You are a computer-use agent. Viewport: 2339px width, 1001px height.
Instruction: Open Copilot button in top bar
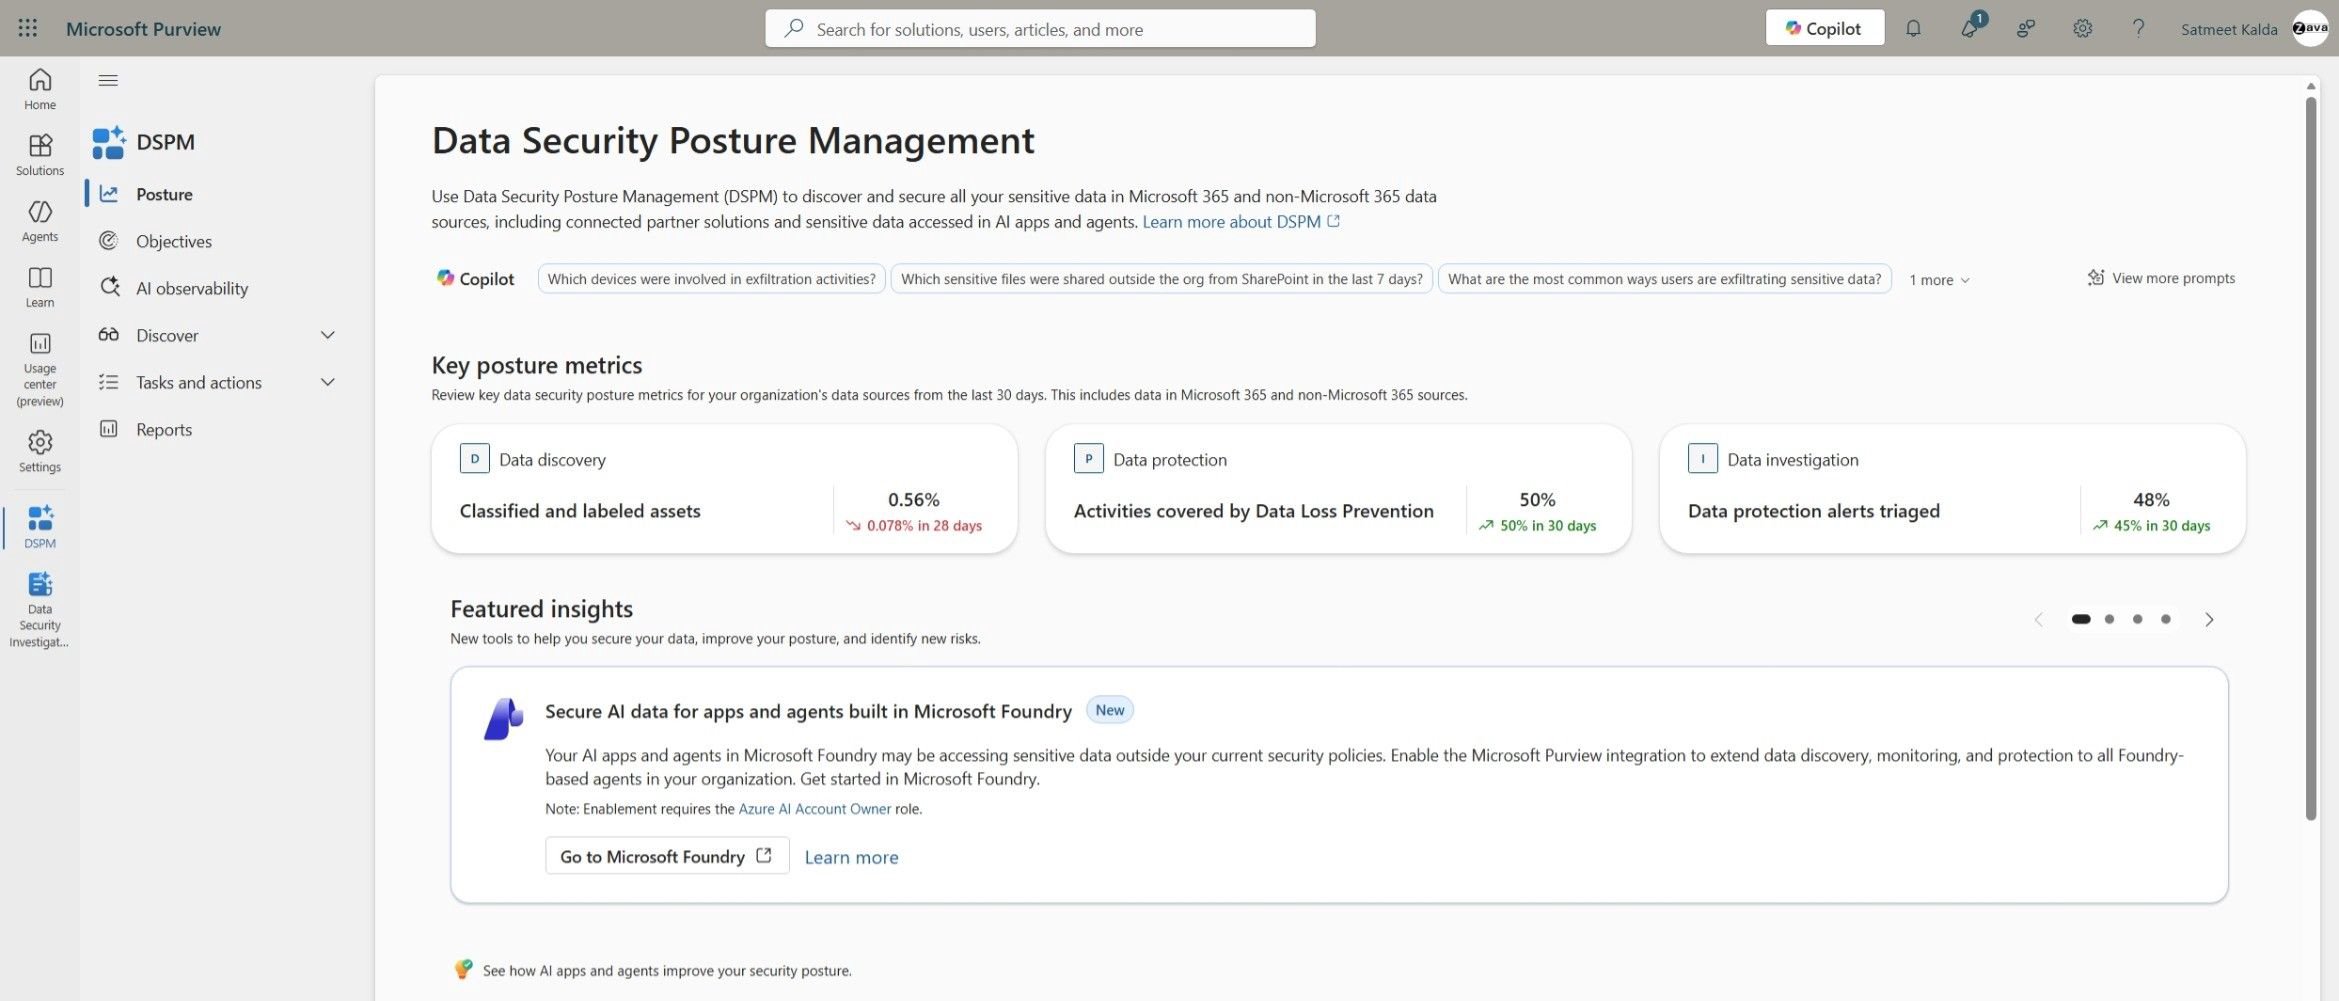coord(1824,28)
